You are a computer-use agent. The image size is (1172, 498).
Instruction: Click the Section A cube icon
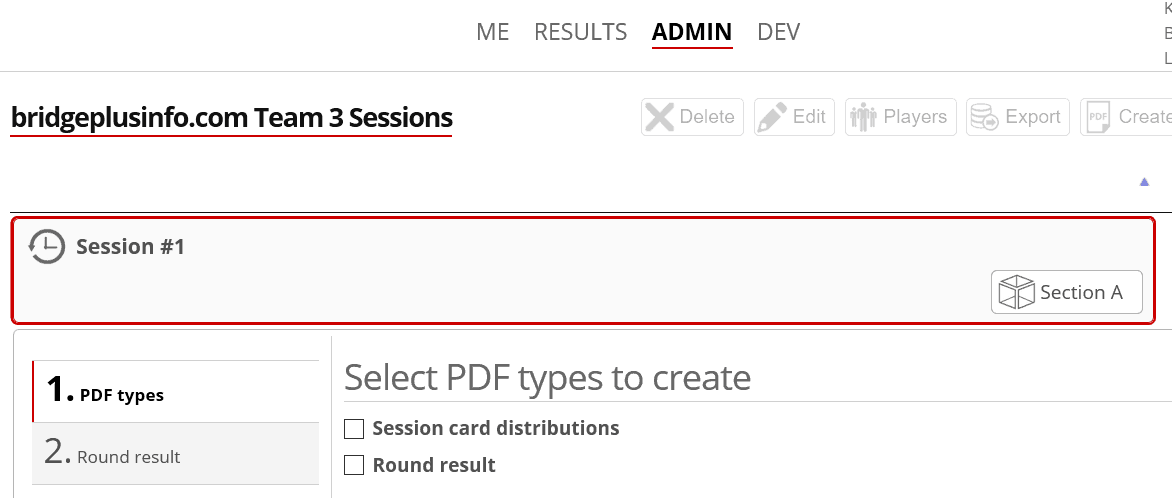tap(1017, 292)
